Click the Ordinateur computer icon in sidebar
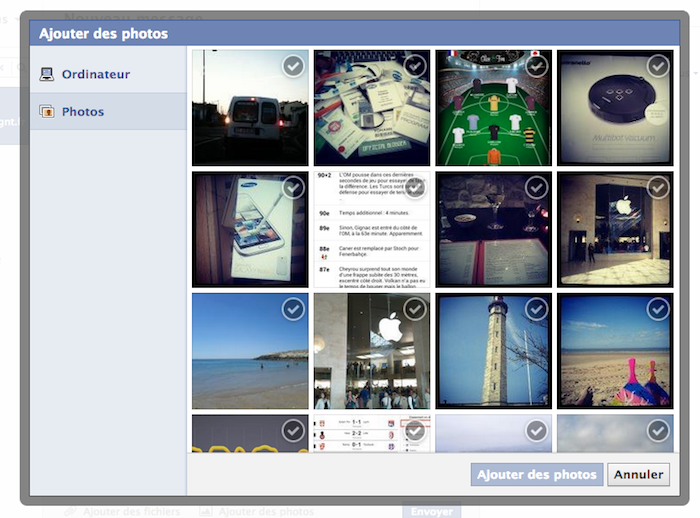Screen dimensions: 700x518 point(46,74)
